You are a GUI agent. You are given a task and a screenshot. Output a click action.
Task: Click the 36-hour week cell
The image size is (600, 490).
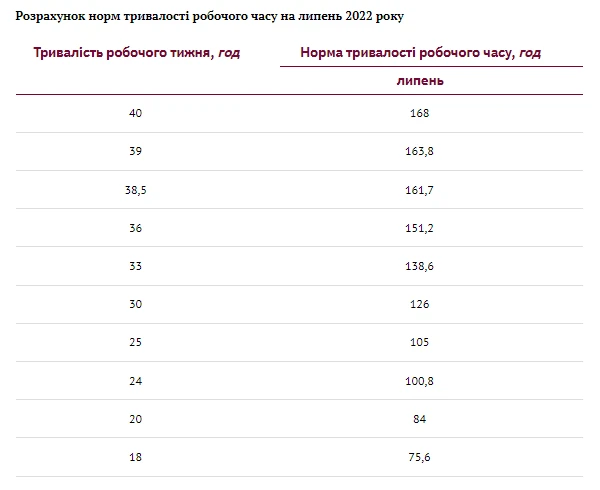click(136, 228)
